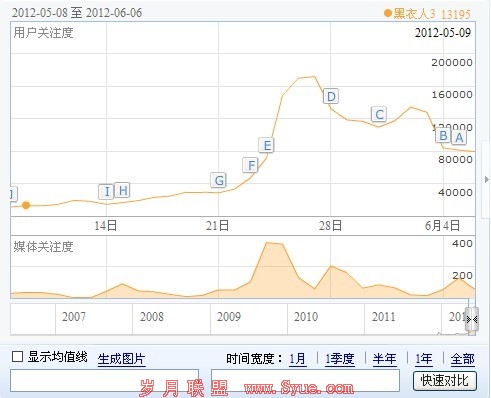Click the 21日 axis label
The width and height of the screenshot is (491, 398).
click(217, 226)
